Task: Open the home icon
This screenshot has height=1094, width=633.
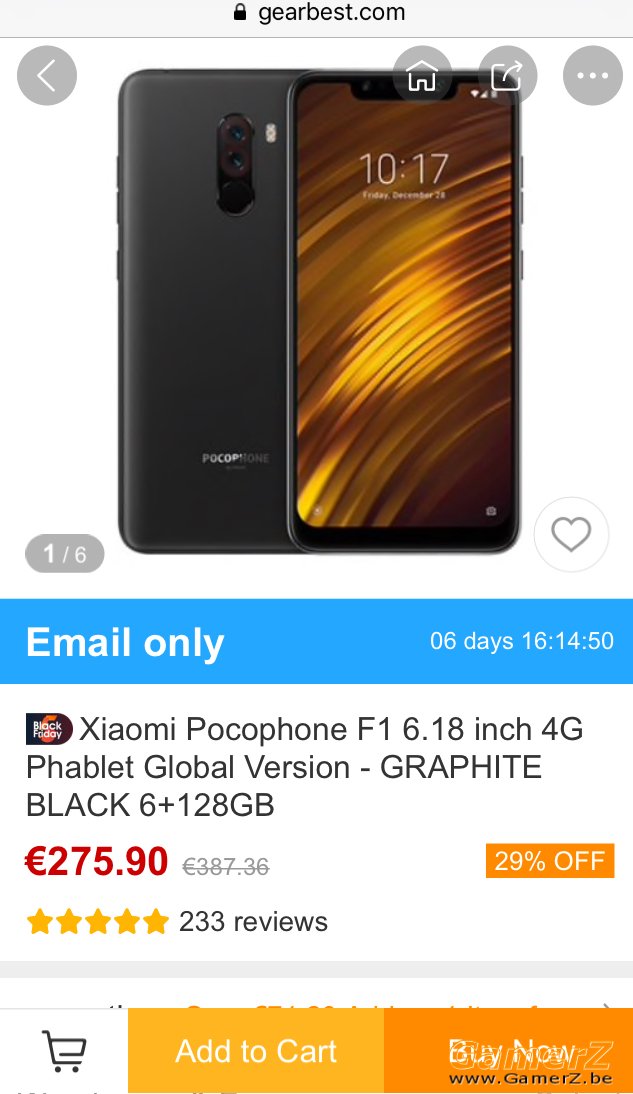Action: click(422, 75)
